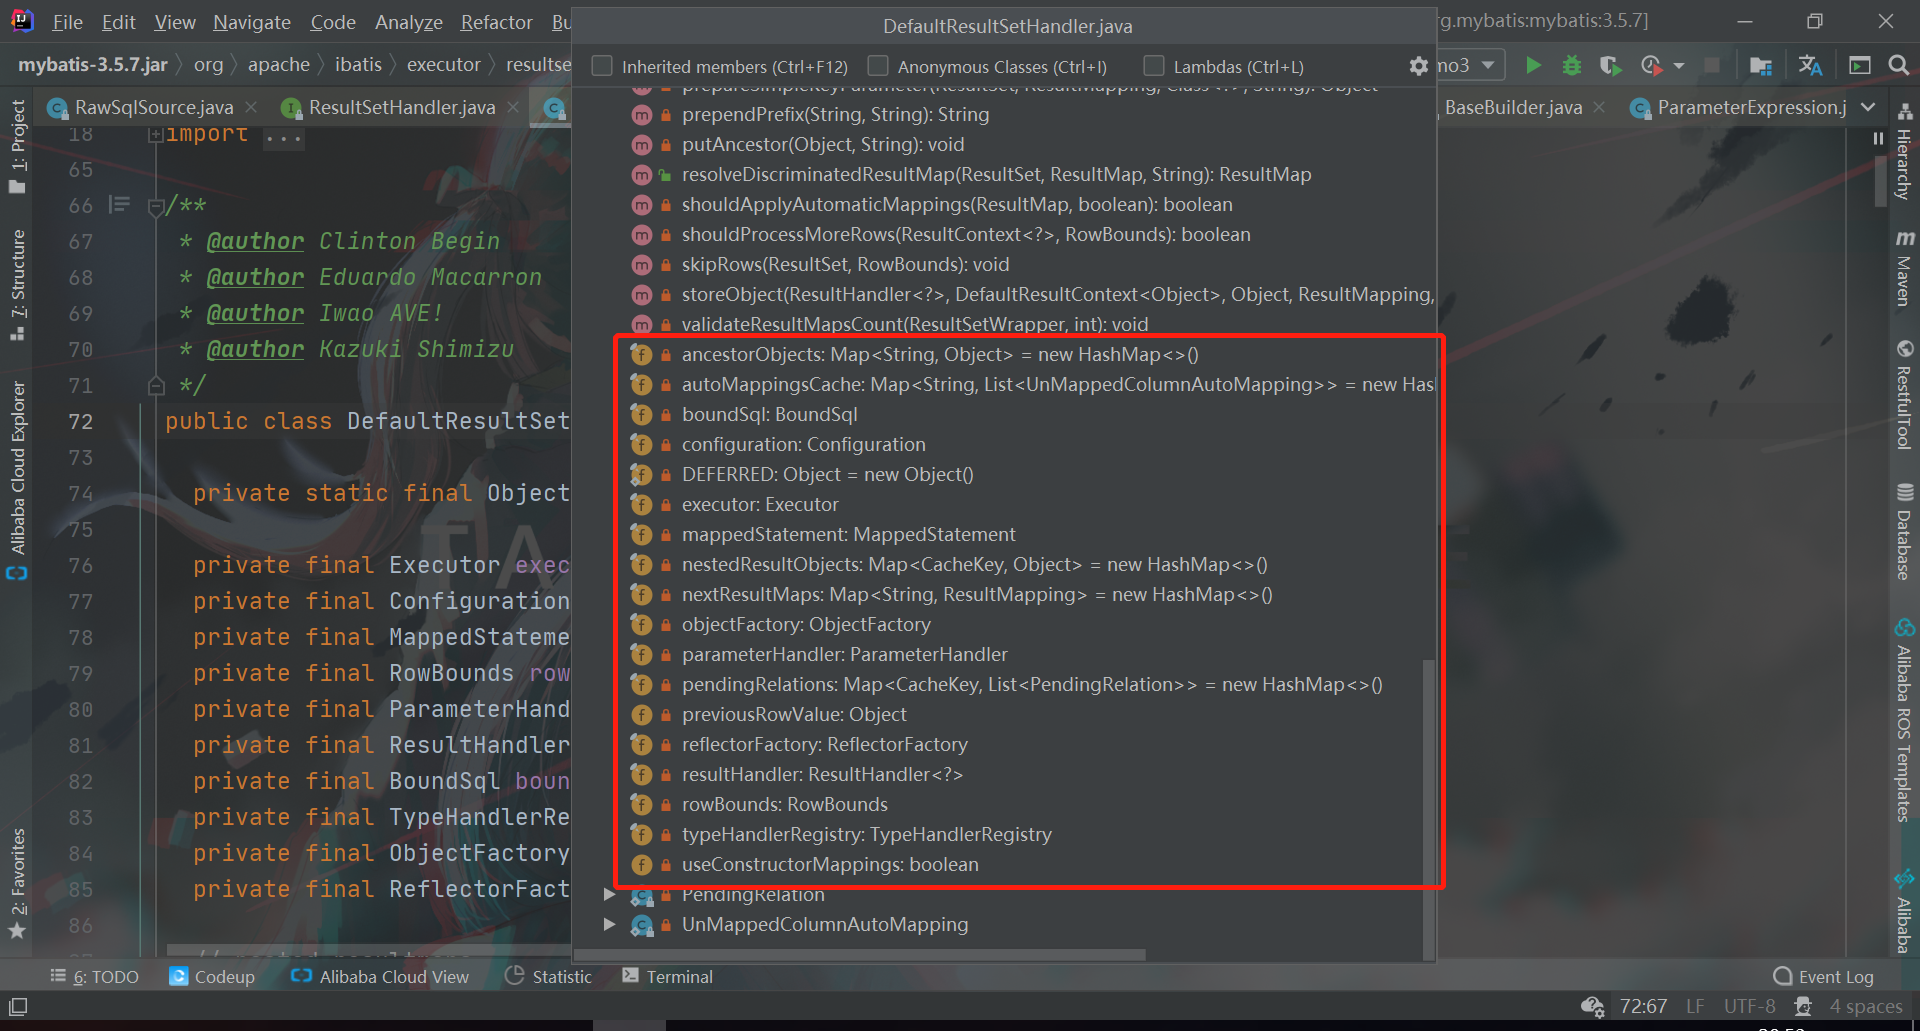Click the Run green play icon
The width and height of the screenshot is (1920, 1031).
pos(1532,66)
